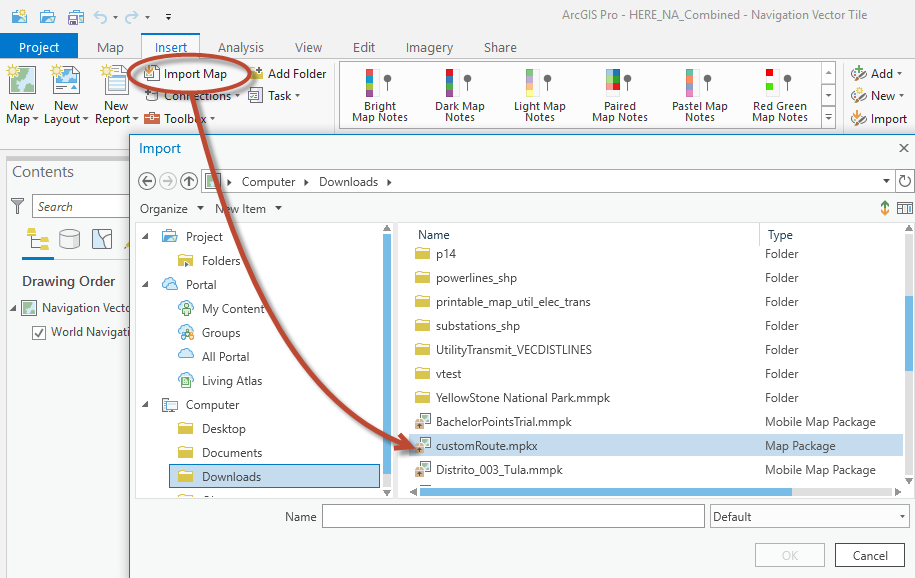The height and width of the screenshot is (578, 915).
Task: Expand the Map Notes gallery with bottom arrow
Action: [828, 117]
